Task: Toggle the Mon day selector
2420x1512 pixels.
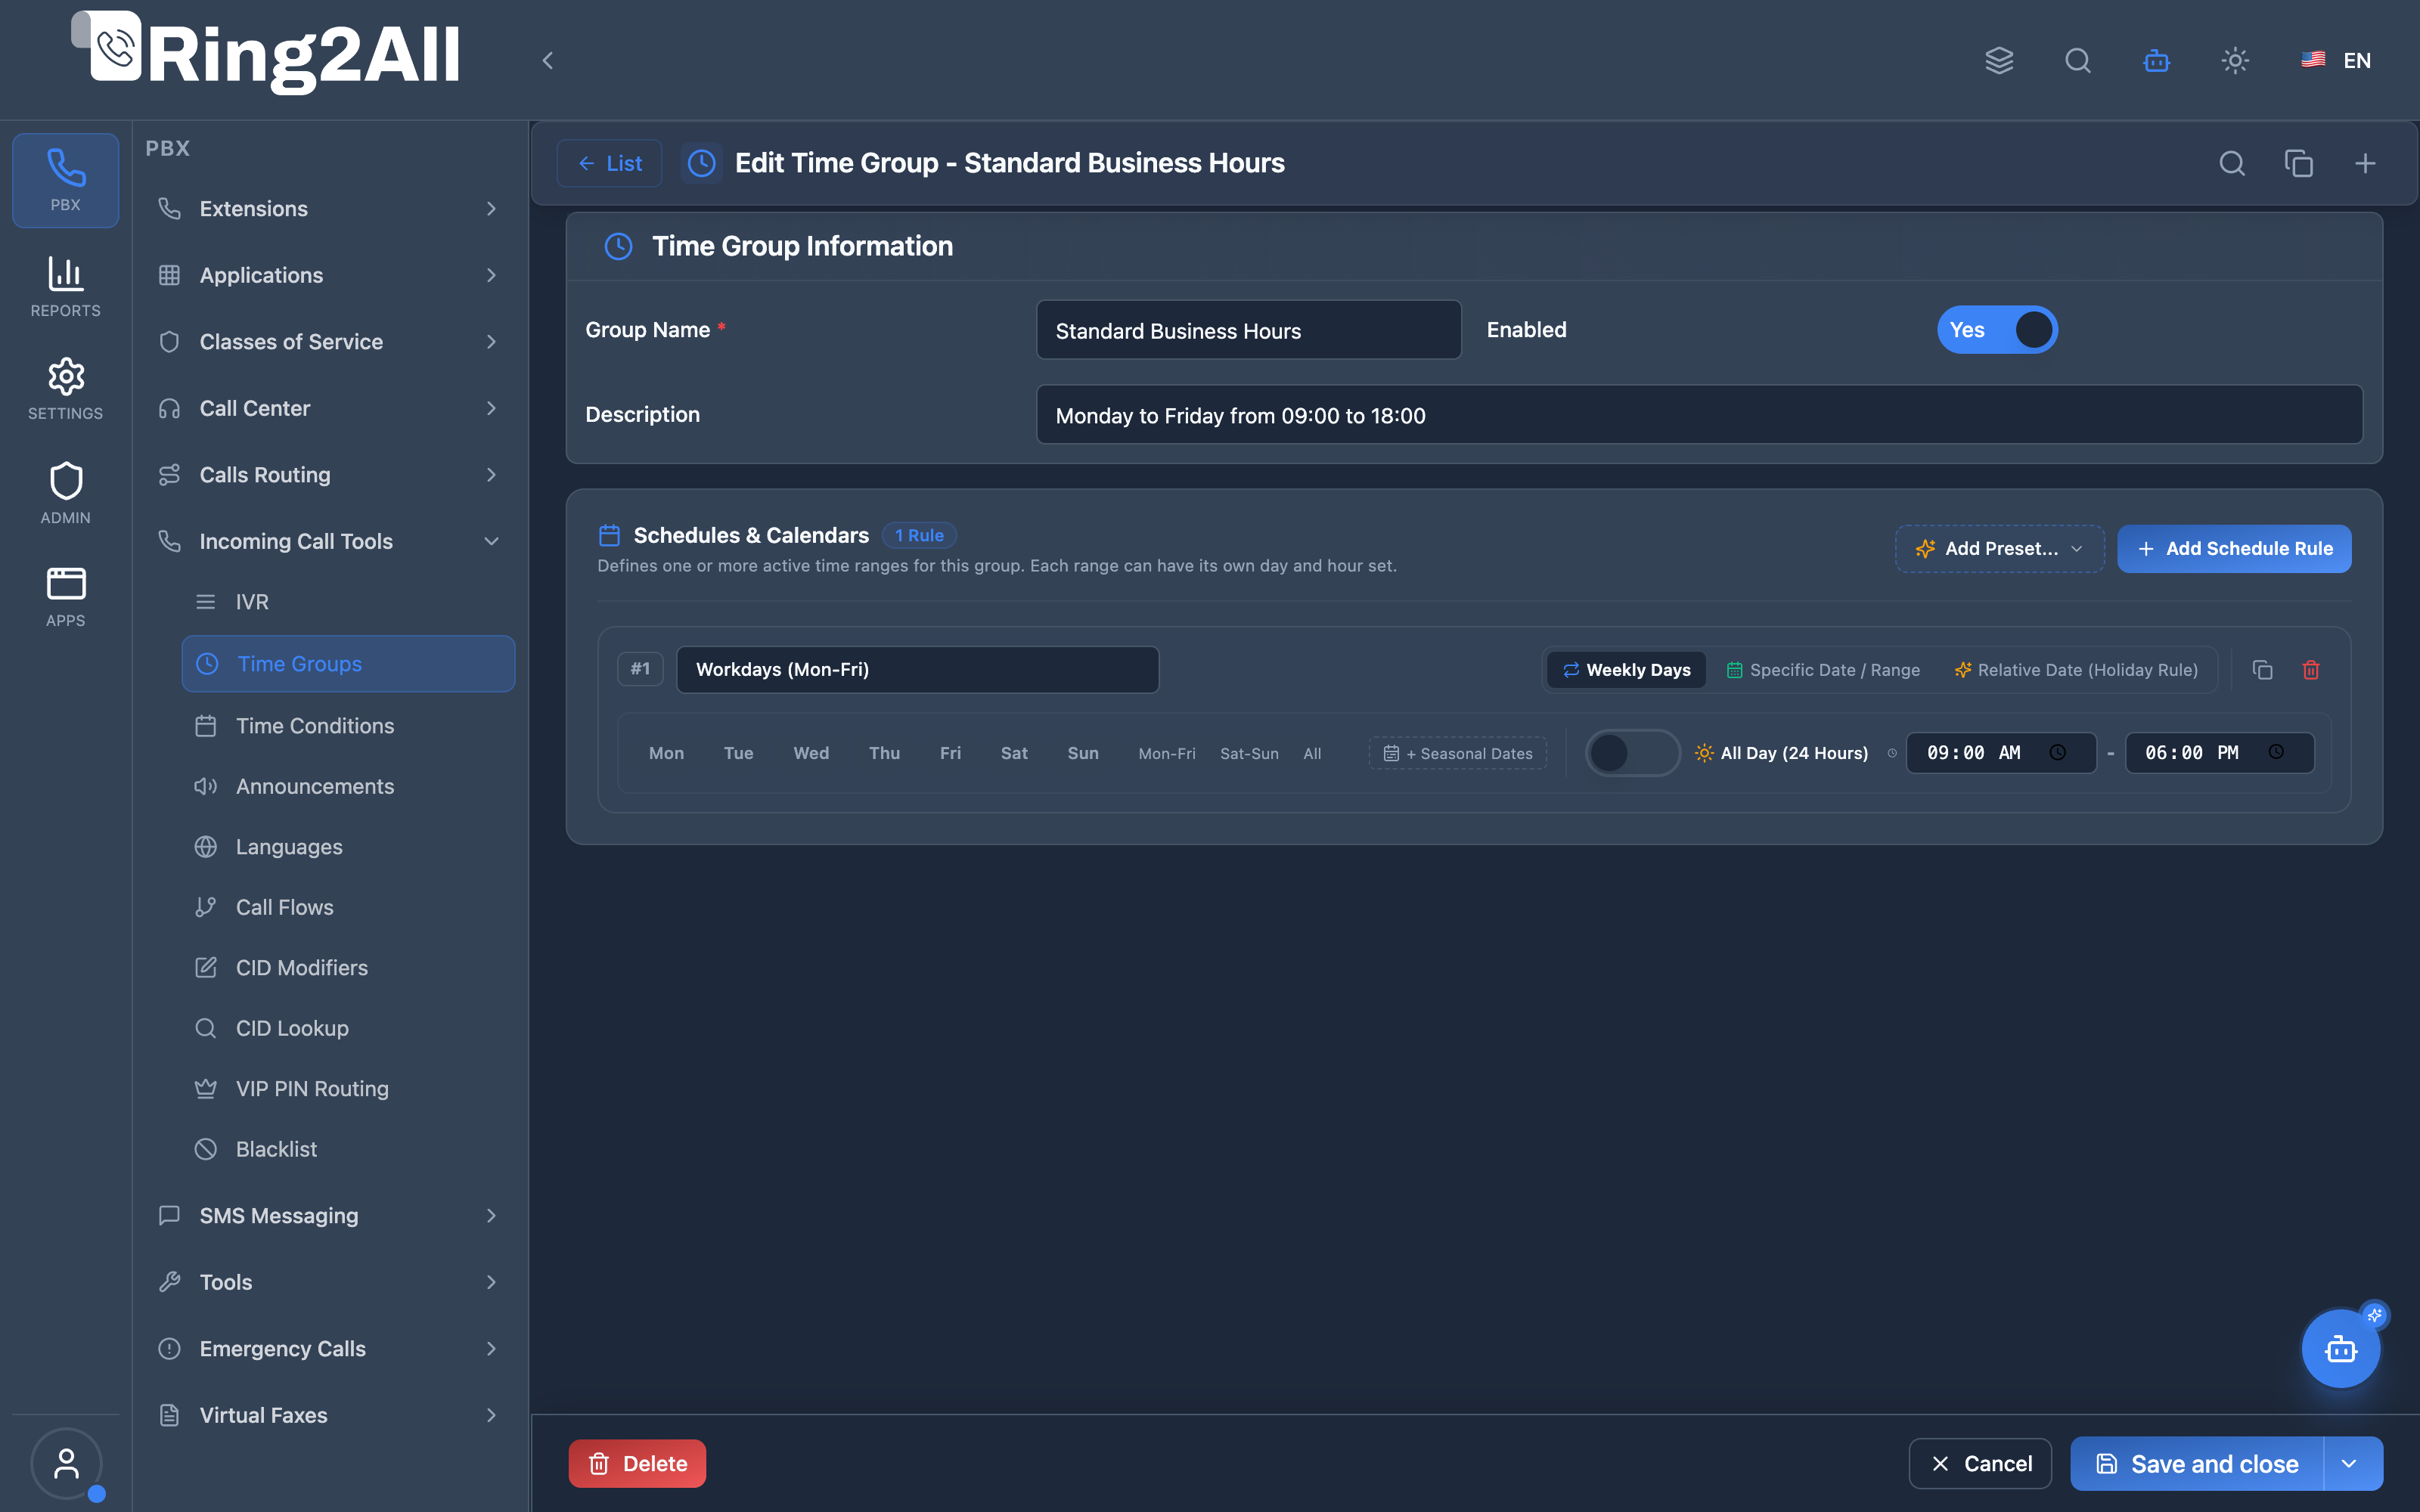Action: (x=666, y=753)
